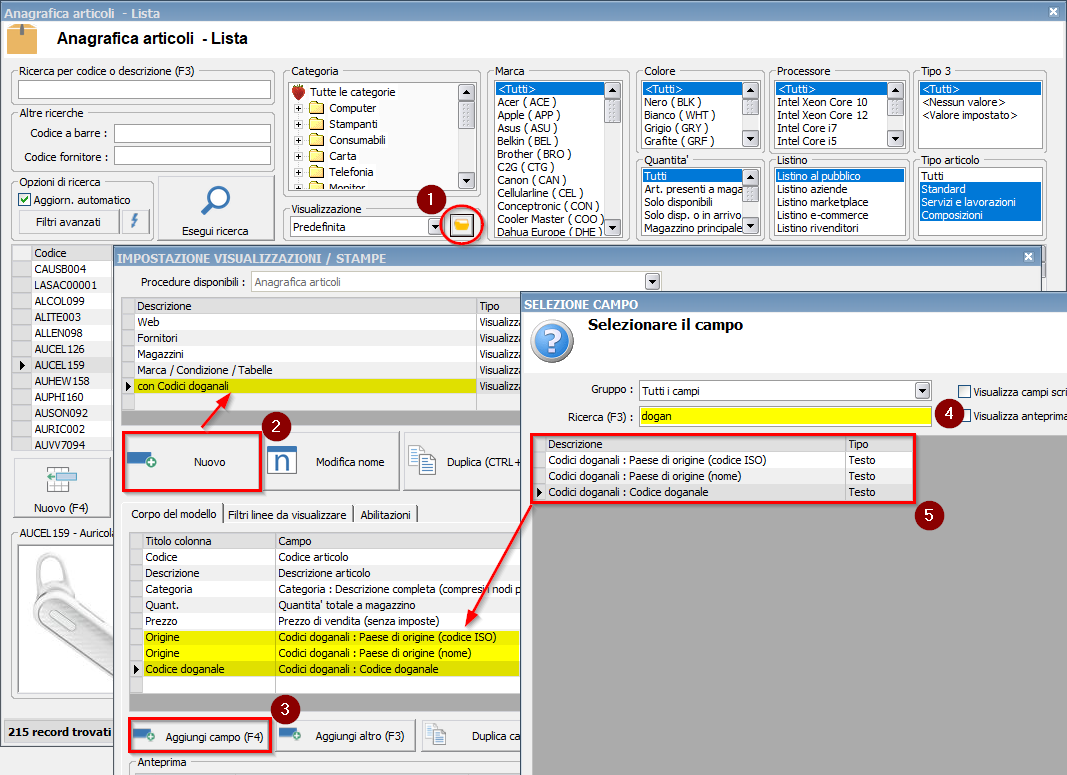This screenshot has width=1067, height=775.
Task: Click the Ricerca per codice input field
Action: pos(145,90)
